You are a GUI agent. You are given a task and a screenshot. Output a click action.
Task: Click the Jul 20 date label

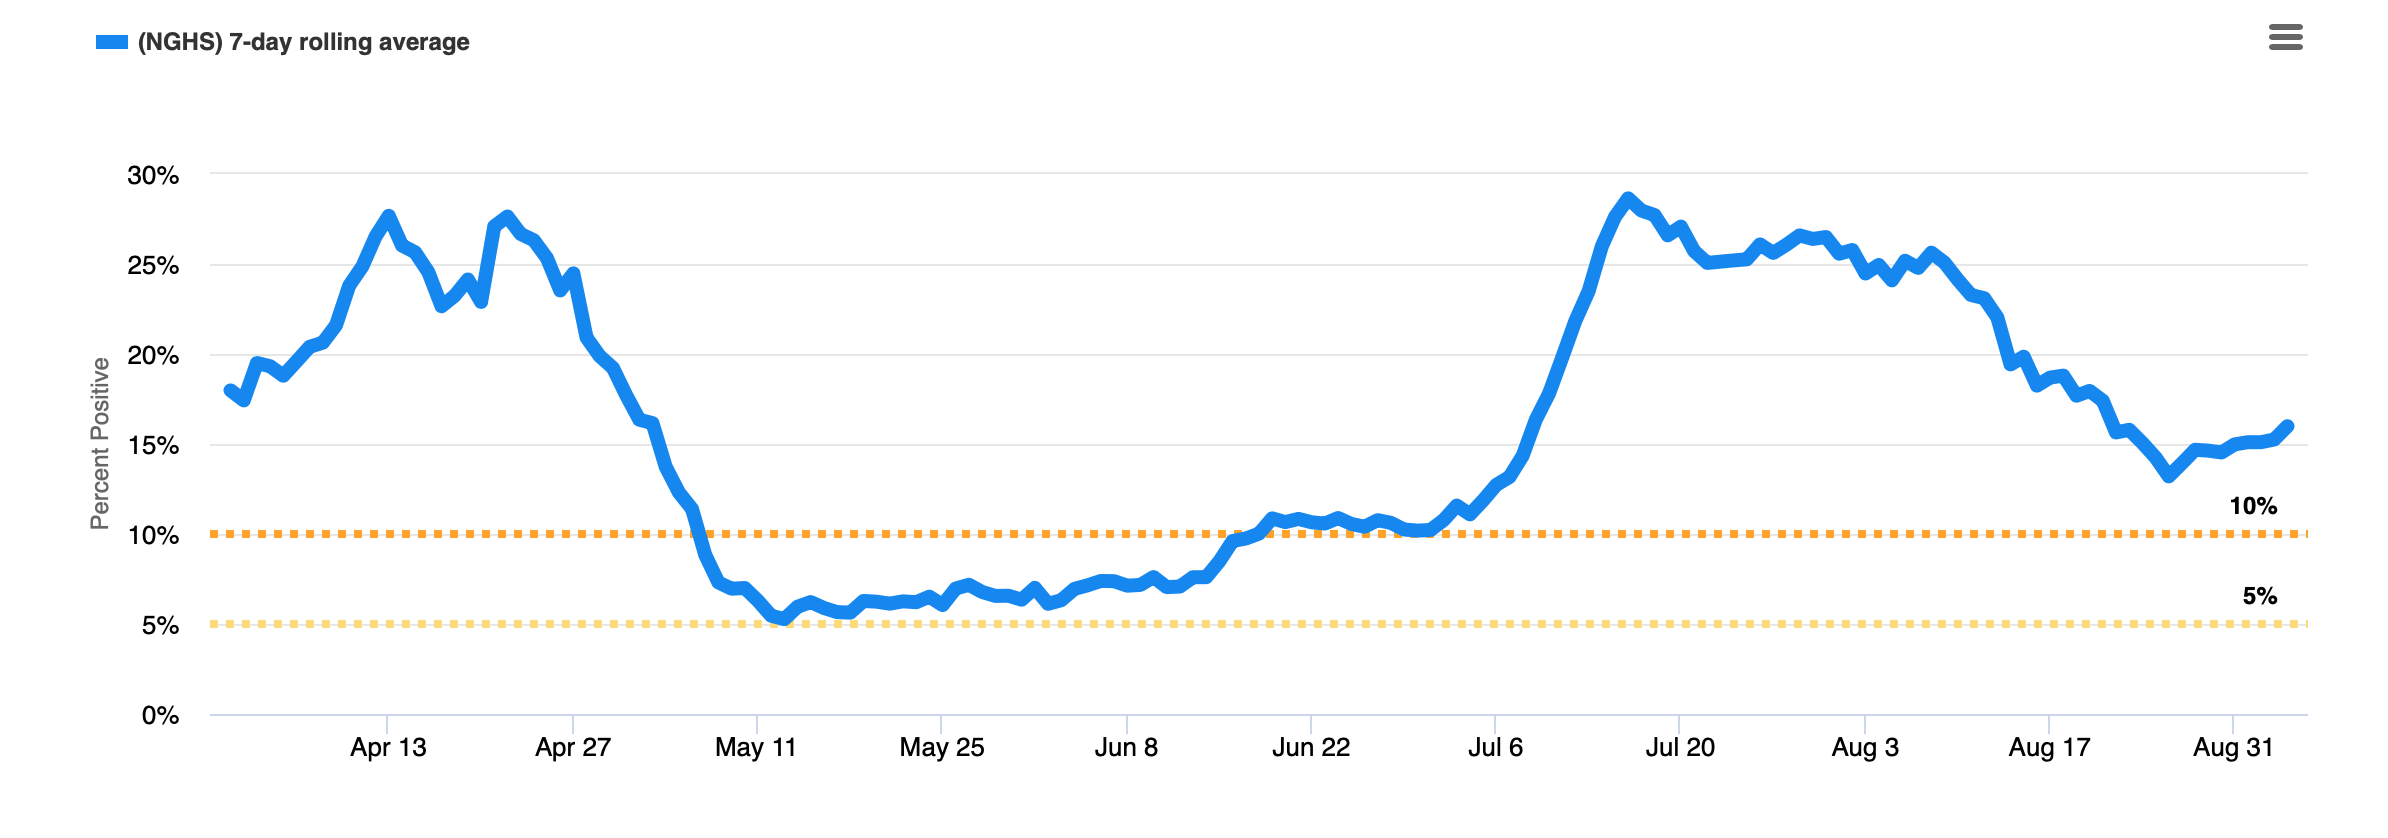1680,747
